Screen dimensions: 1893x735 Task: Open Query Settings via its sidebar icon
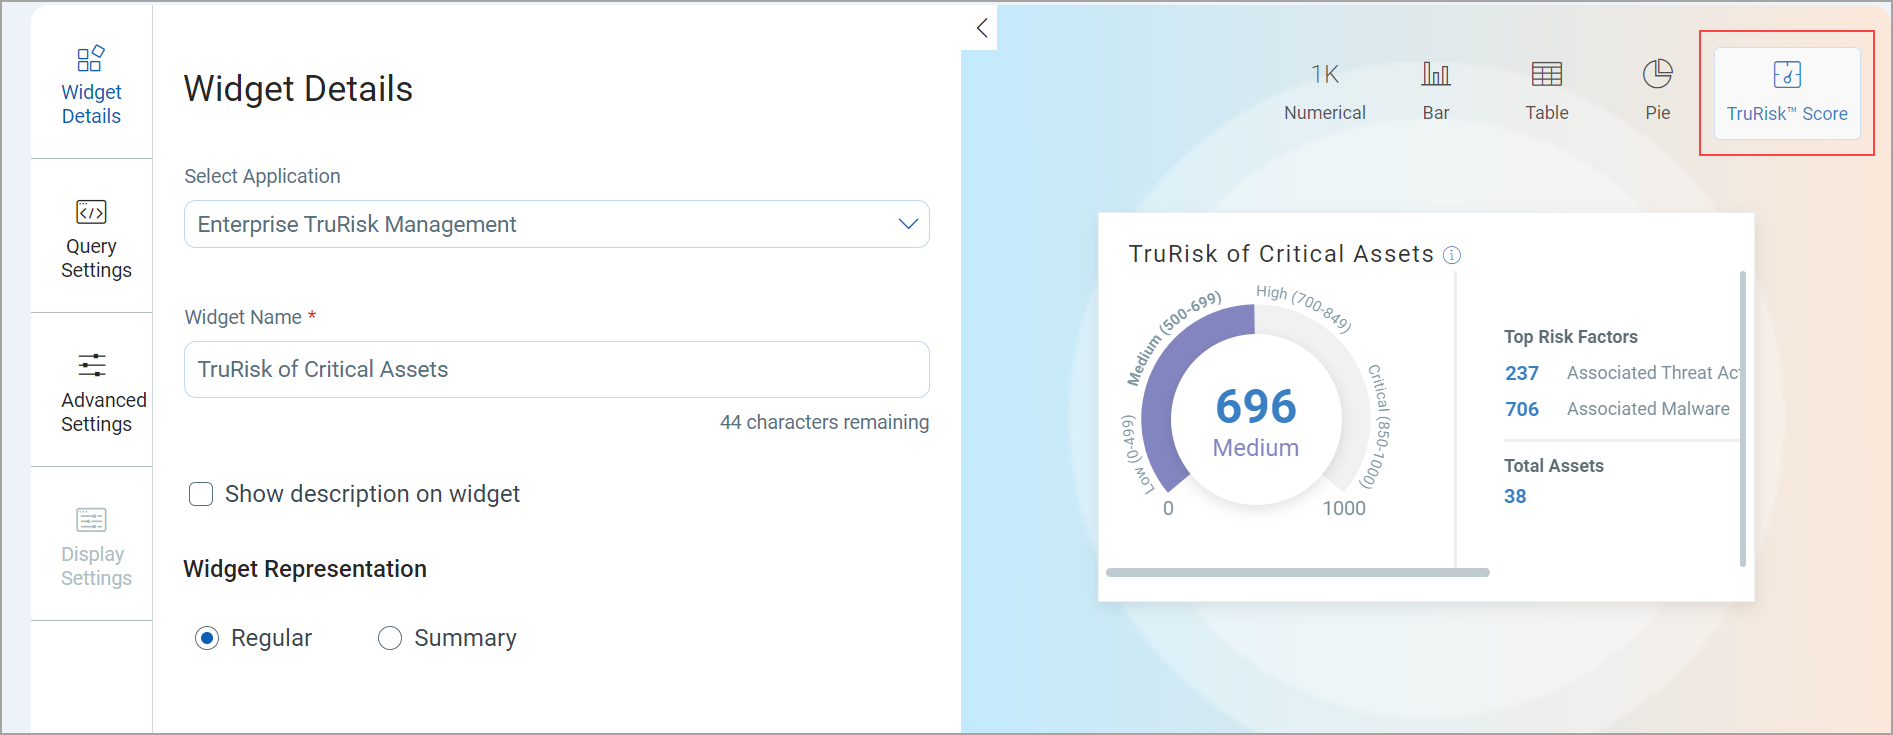(x=91, y=237)
